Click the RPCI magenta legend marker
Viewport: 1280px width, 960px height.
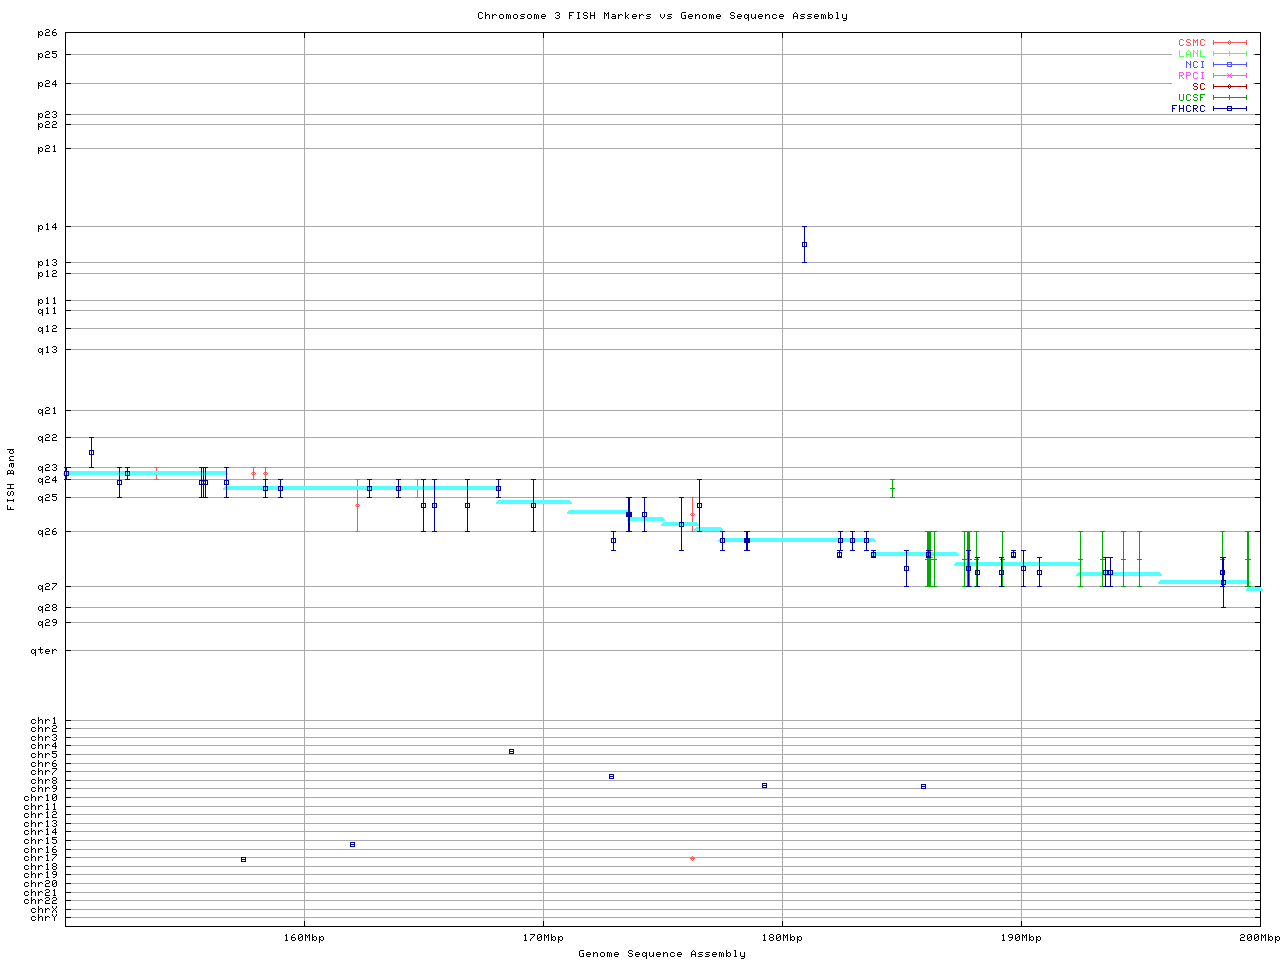tap(1229, 76)
